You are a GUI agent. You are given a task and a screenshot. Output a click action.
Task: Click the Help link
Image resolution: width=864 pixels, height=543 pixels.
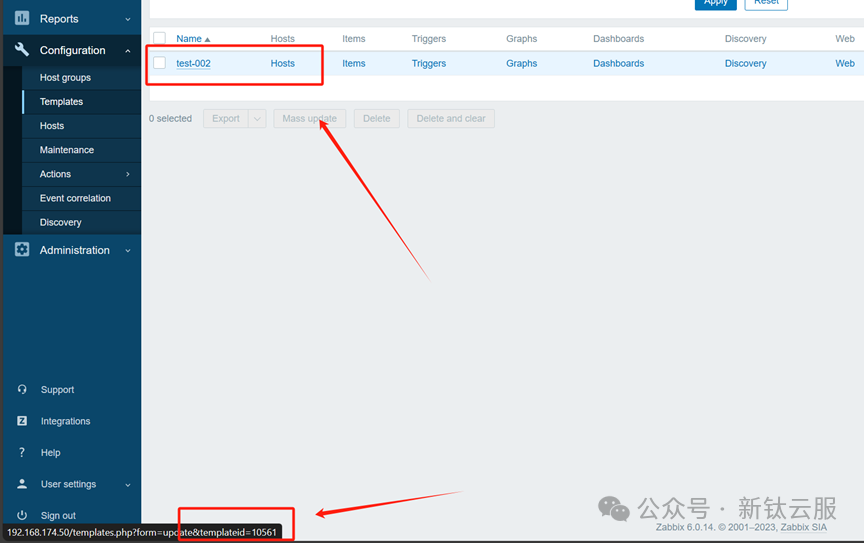point(51,453)
